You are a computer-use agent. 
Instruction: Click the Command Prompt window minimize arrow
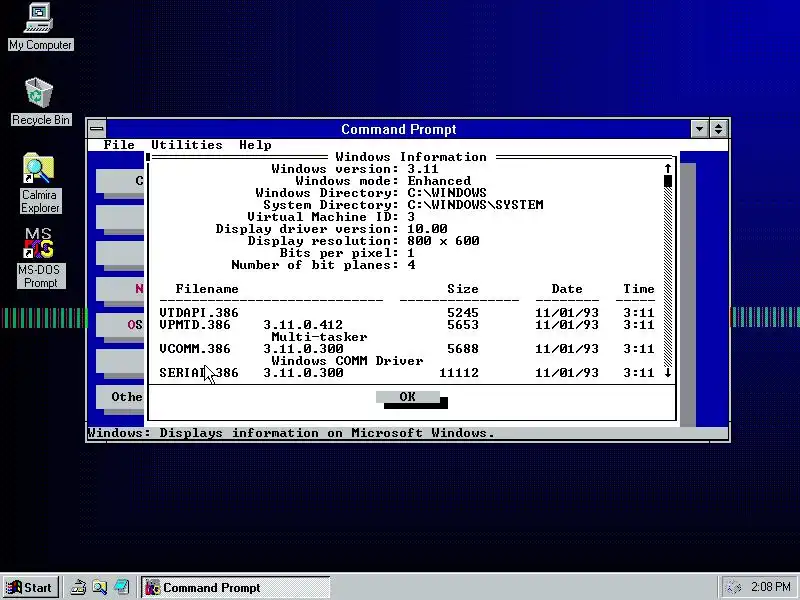699,129
